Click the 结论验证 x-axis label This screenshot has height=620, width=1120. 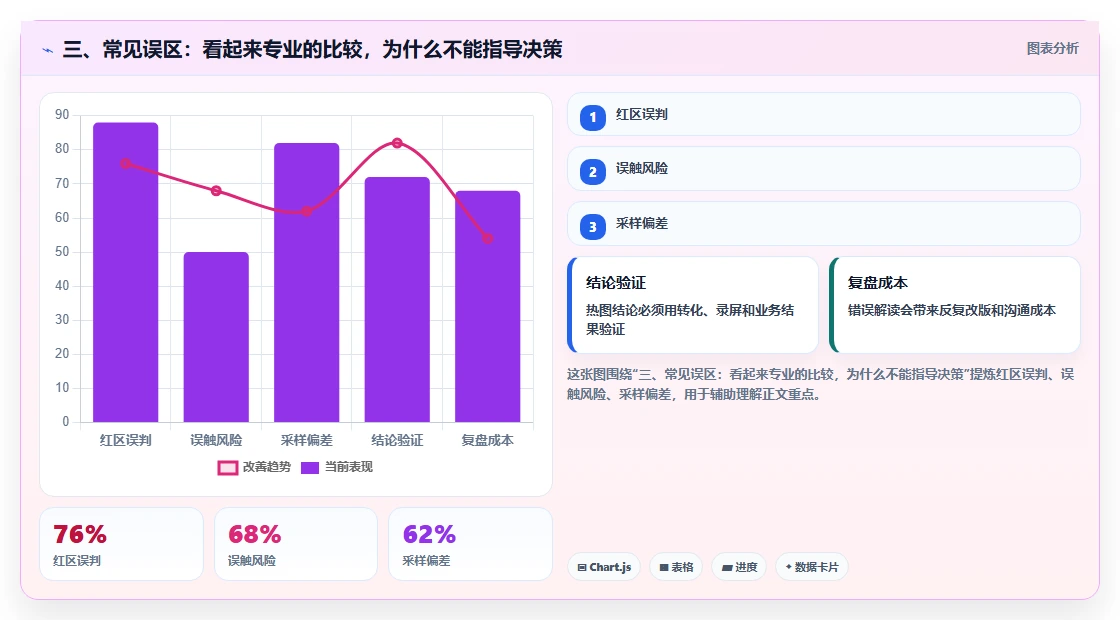(x=397, y=440)
